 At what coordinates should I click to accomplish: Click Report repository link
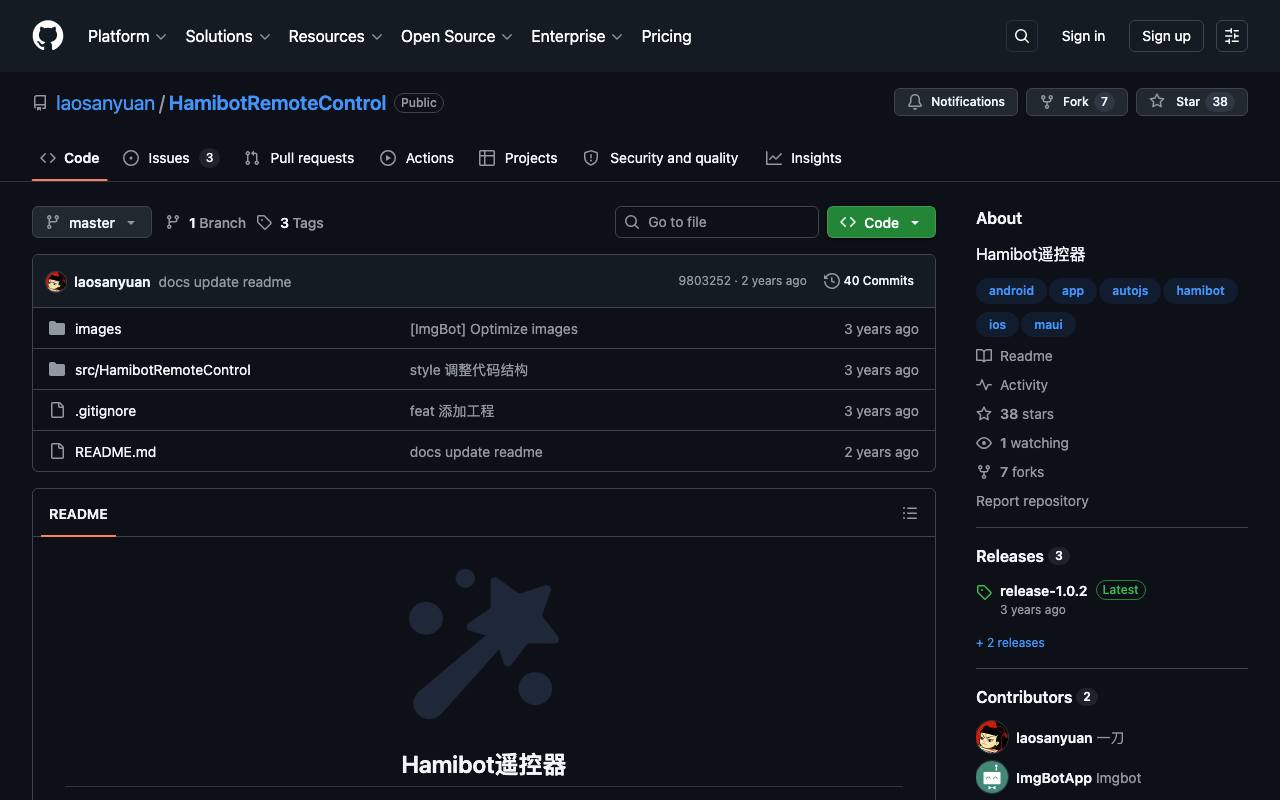point(1032,501)
